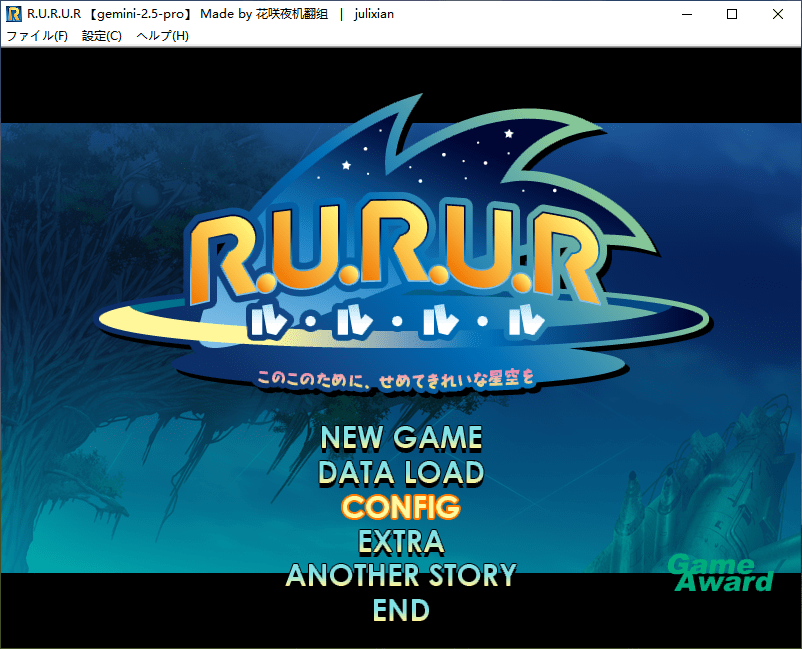The width and height of the screenshot is (802, 649).
Task: Open the ヘルプ(H) menu
Action: [162, 36]
